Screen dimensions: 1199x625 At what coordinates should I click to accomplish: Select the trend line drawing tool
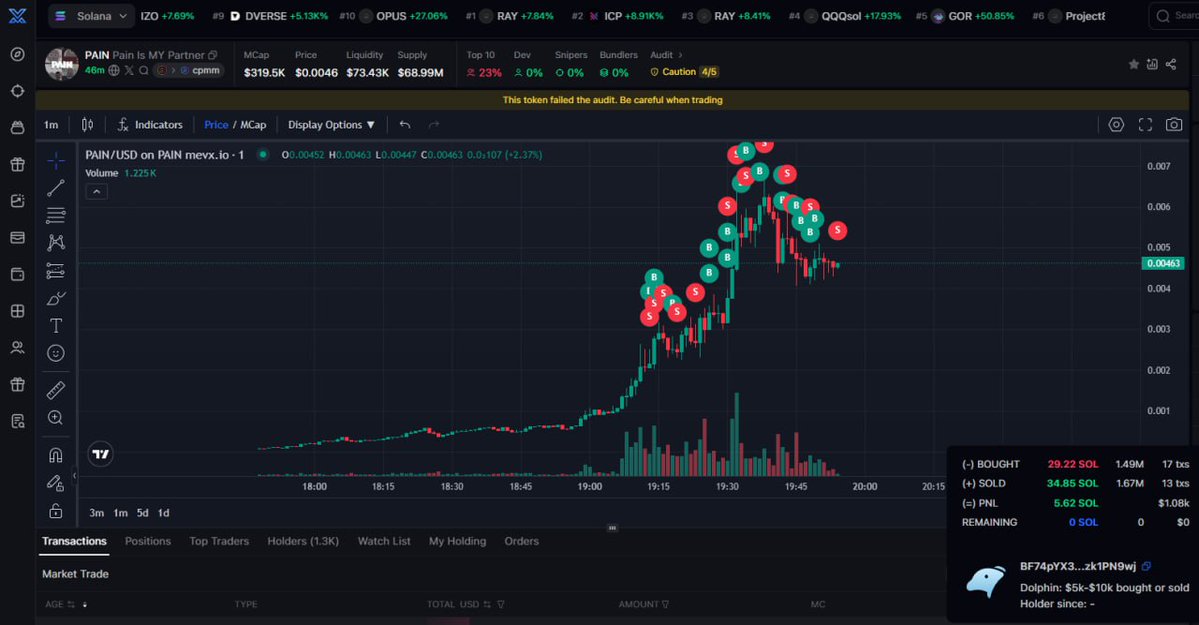56,188
